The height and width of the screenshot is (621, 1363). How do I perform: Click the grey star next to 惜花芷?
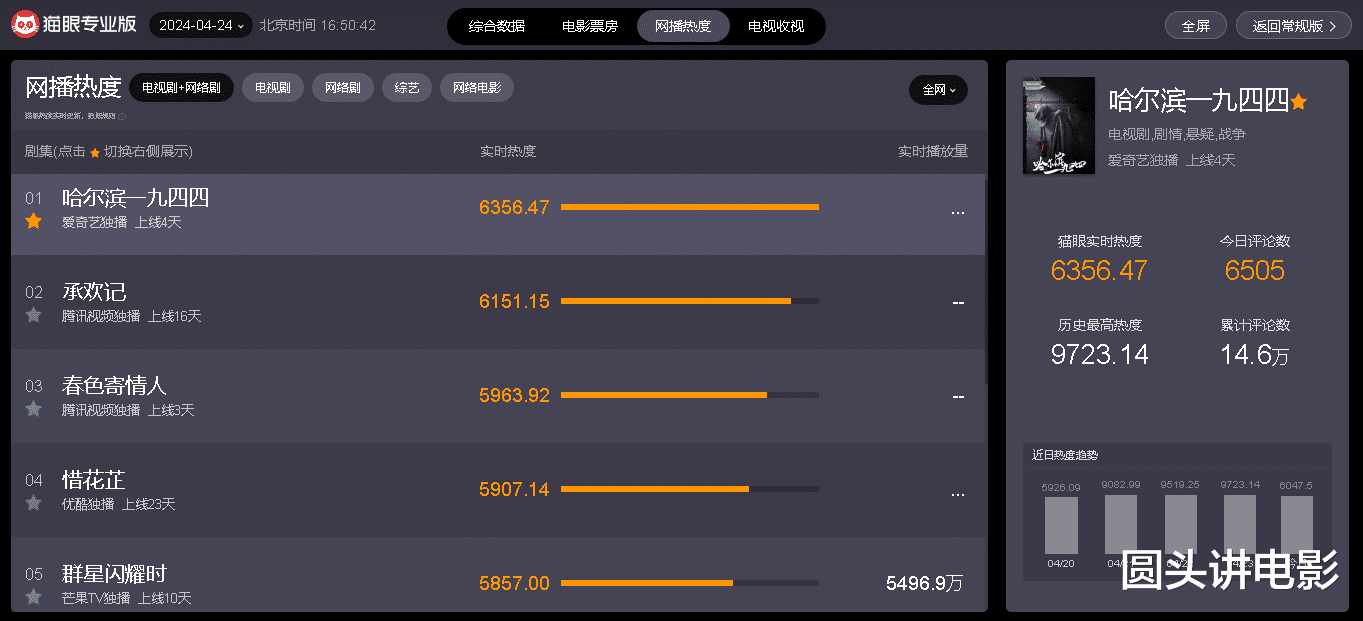point(34,503)
